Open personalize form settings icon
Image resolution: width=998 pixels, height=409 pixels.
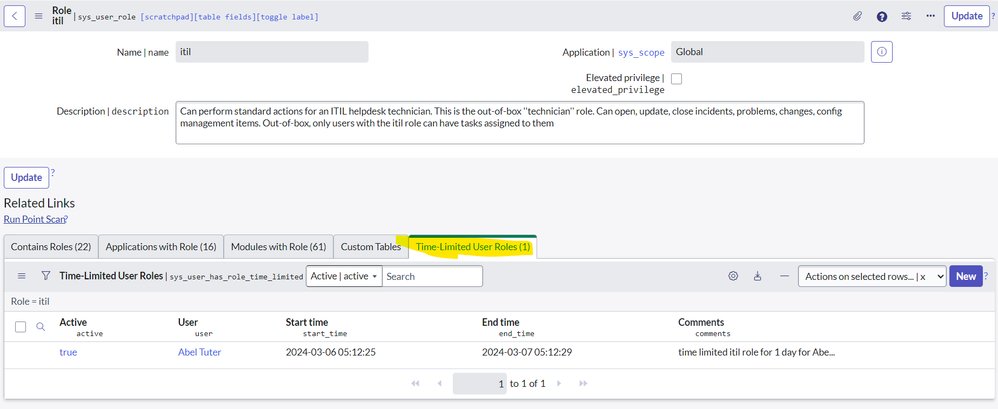click(x=906, y=17)
